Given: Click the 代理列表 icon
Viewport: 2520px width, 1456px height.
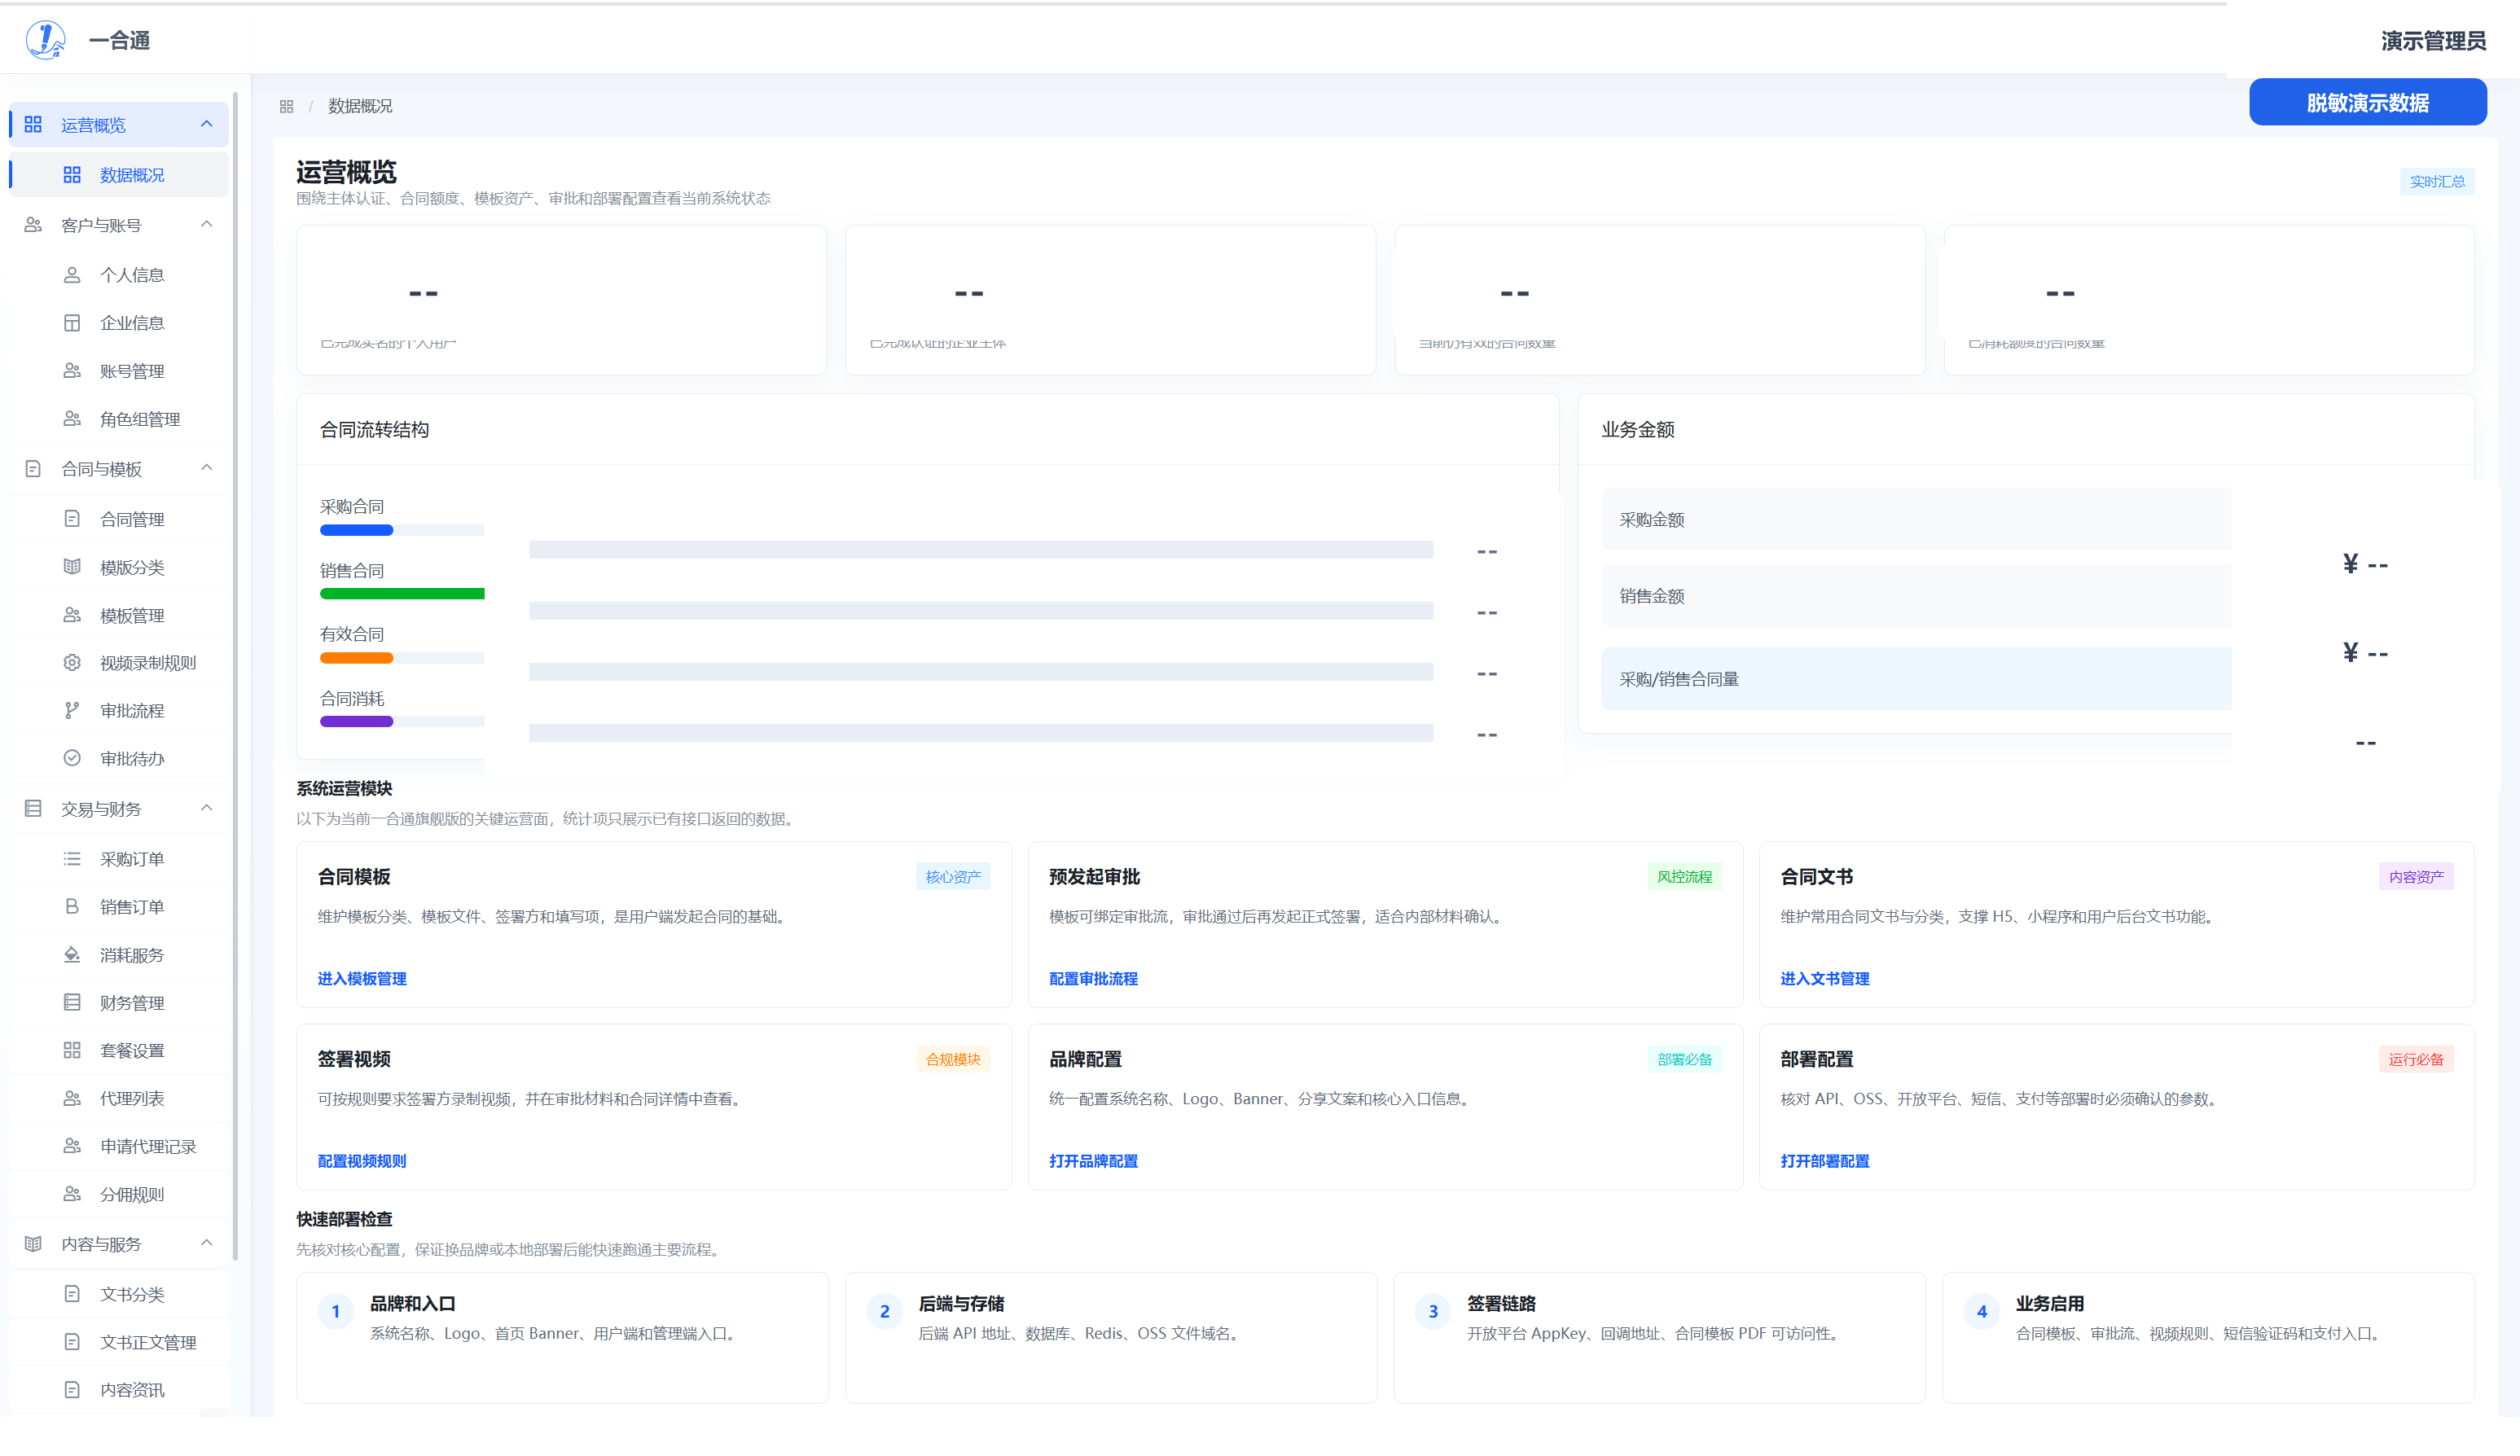Looking at the screenshot, I should [72, 1099].
